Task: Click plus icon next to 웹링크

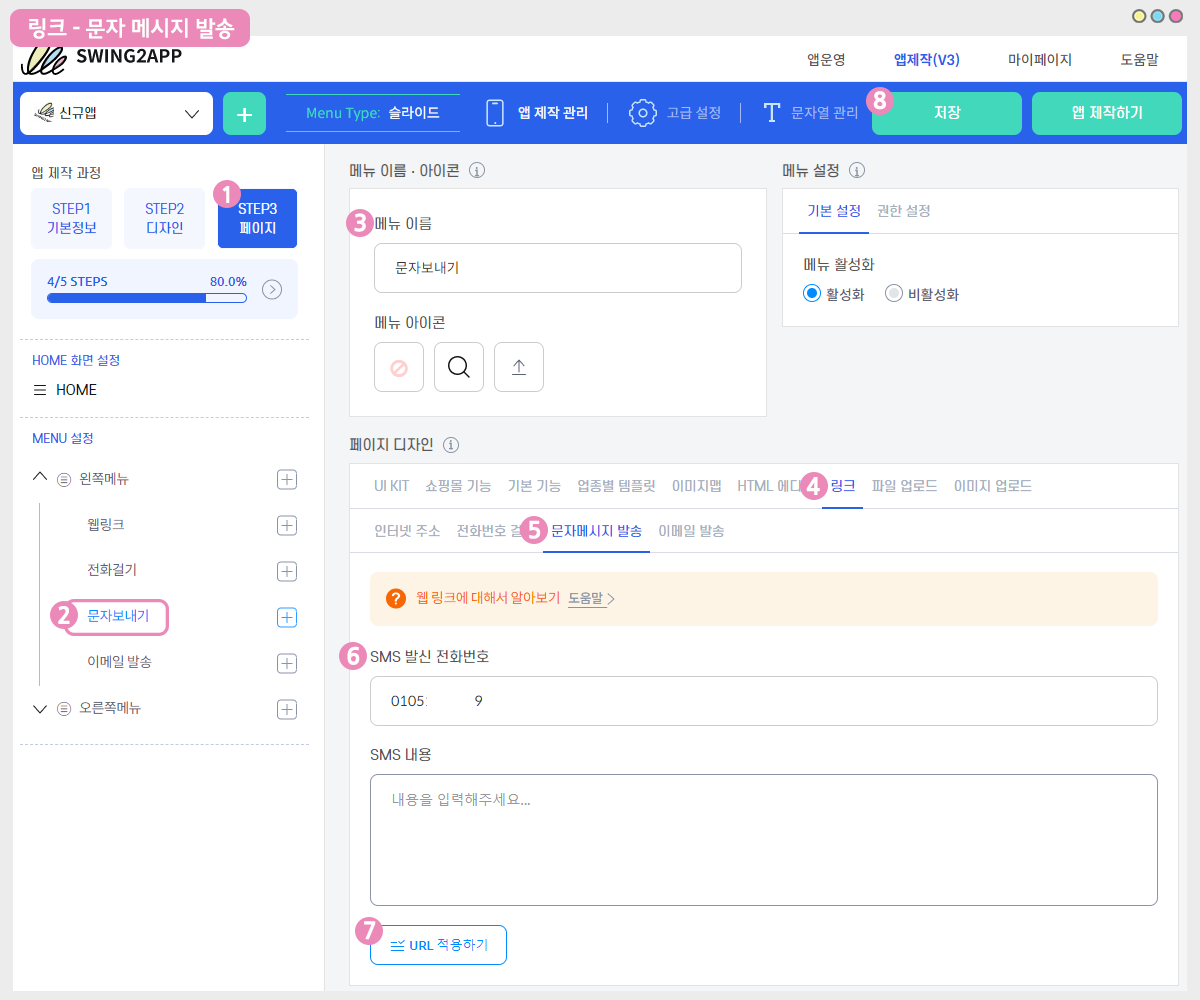Action: (287, 525)
